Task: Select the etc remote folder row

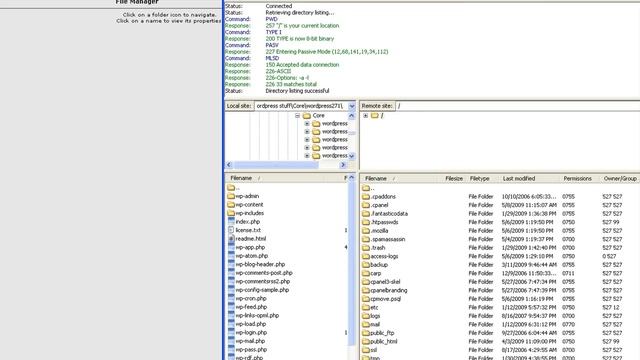Action: click(x=500, y=307)
